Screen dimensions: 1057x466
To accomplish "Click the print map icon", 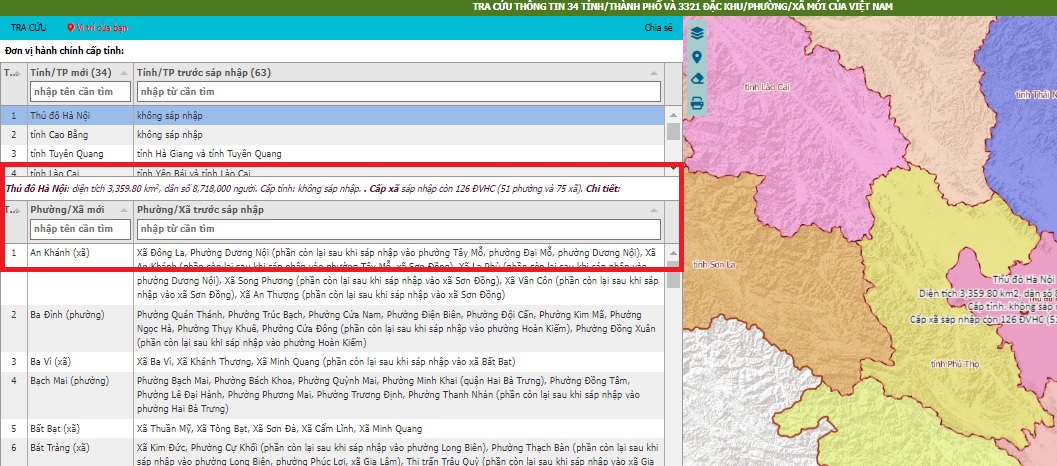I will 697,103.
